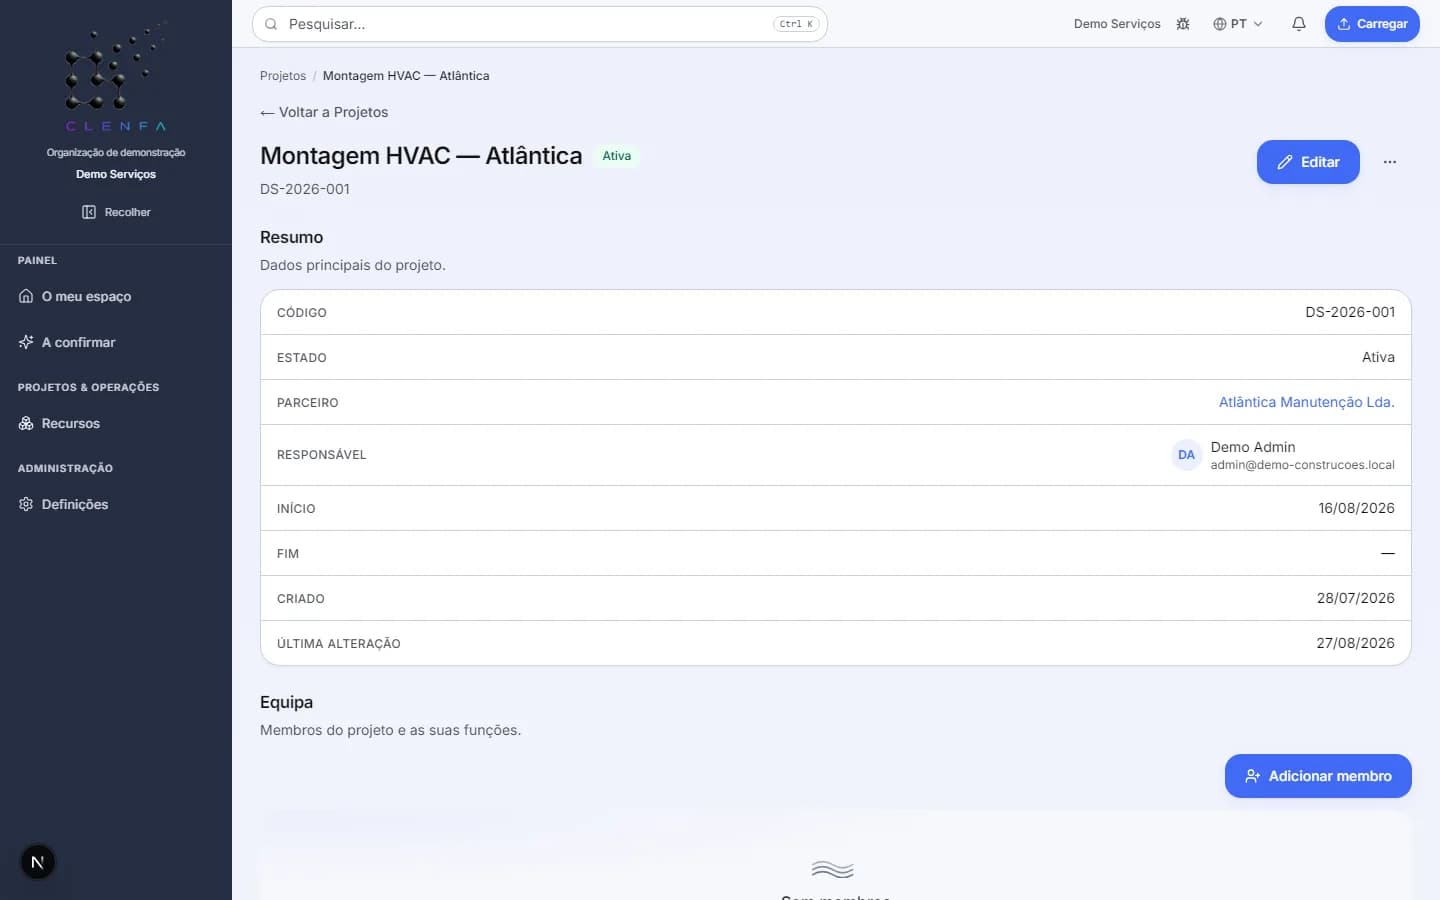Click Demo Serviços organization name in sidebar
1440x900 pixels.
[x=116, y=174]
